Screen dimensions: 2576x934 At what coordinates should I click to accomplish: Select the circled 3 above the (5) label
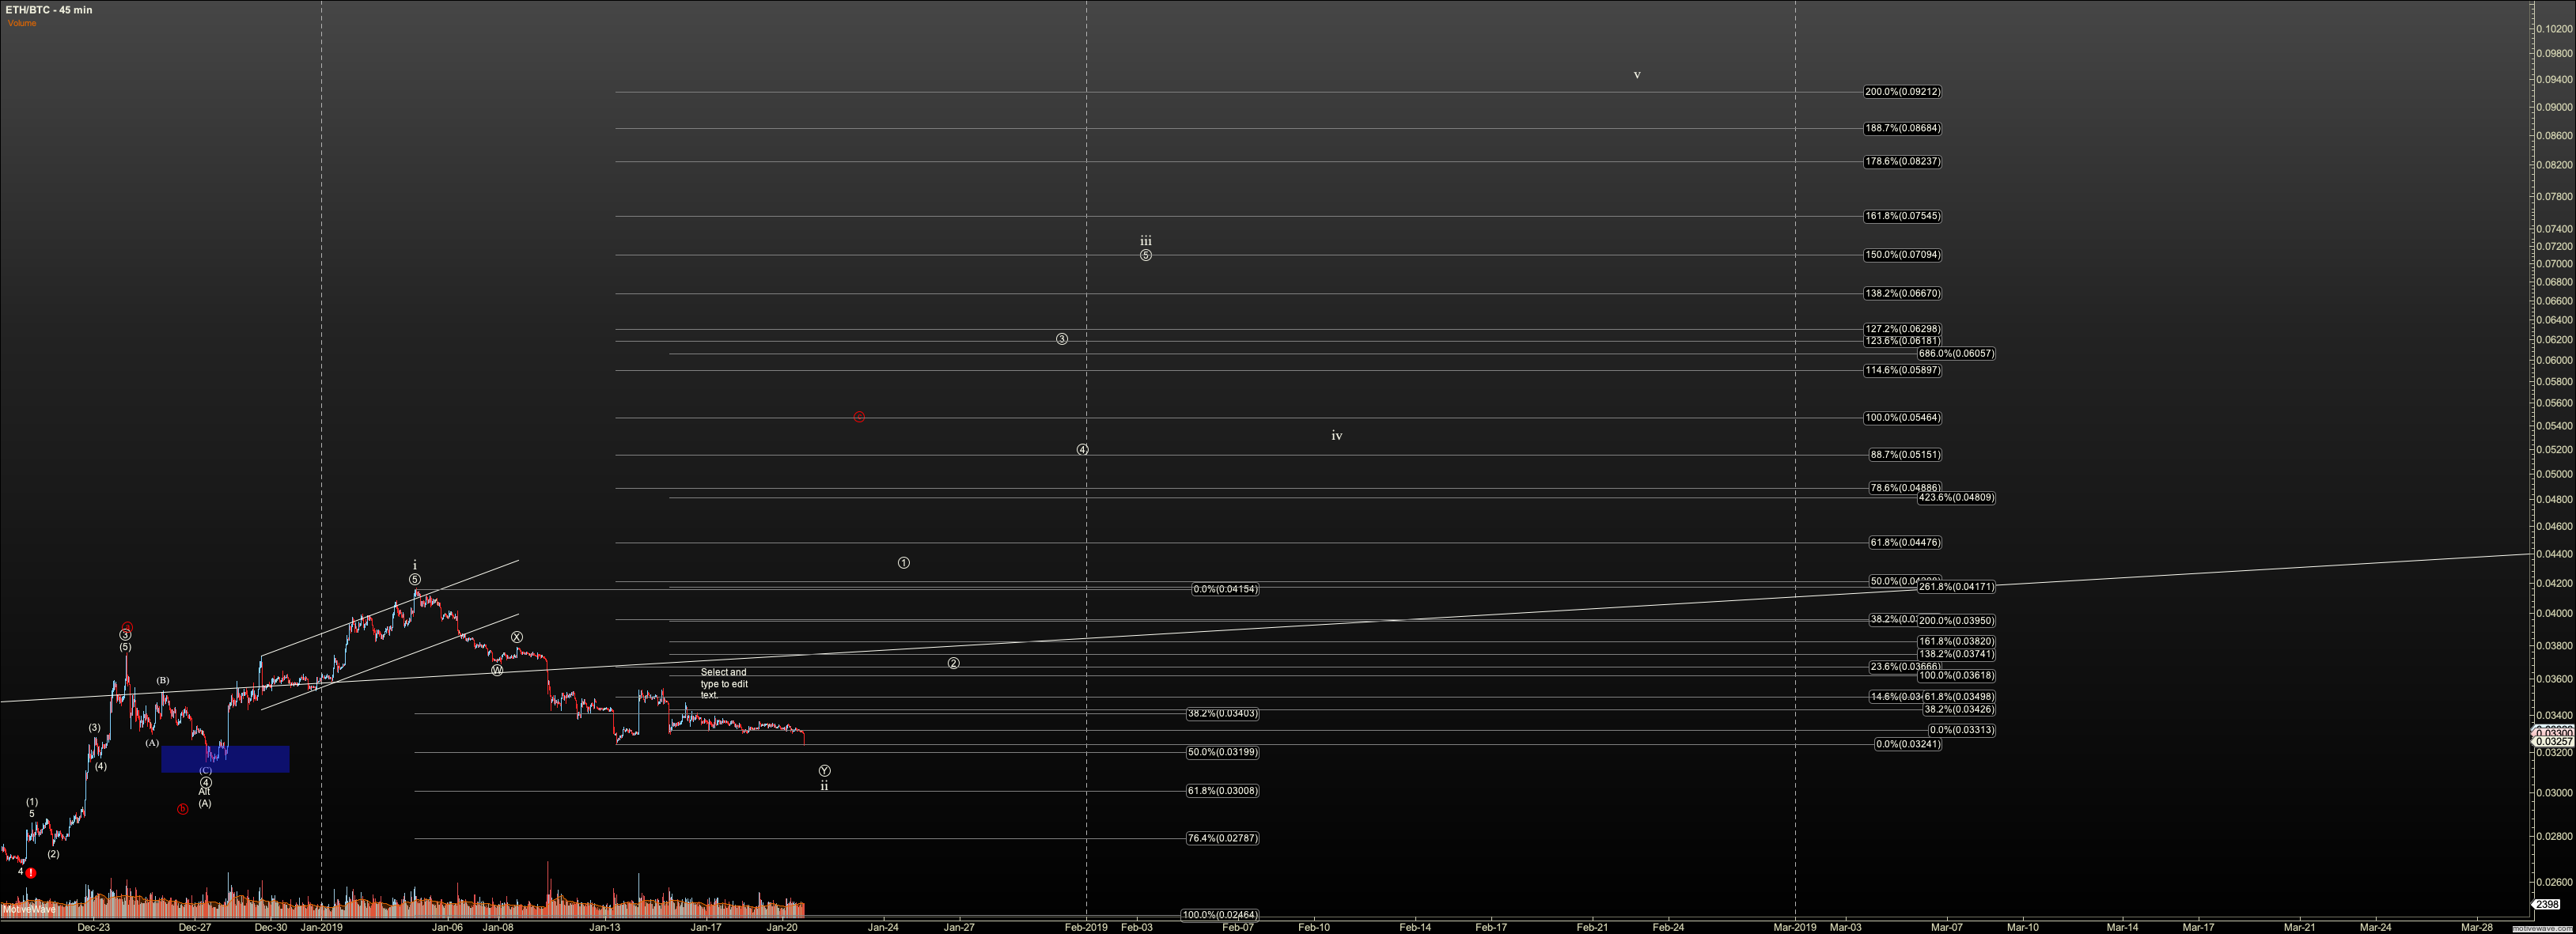[x=125, y=635]
